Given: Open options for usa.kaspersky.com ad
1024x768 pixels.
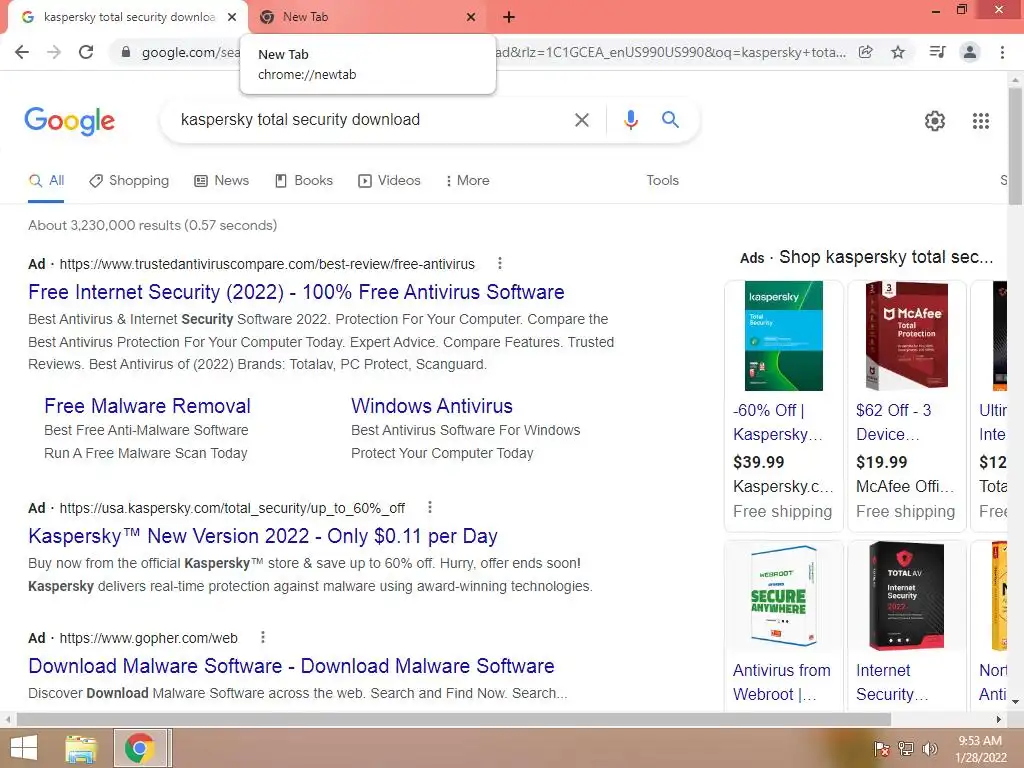Looking at the screenshot, I should pyautogui.click(x=429, y=507).
